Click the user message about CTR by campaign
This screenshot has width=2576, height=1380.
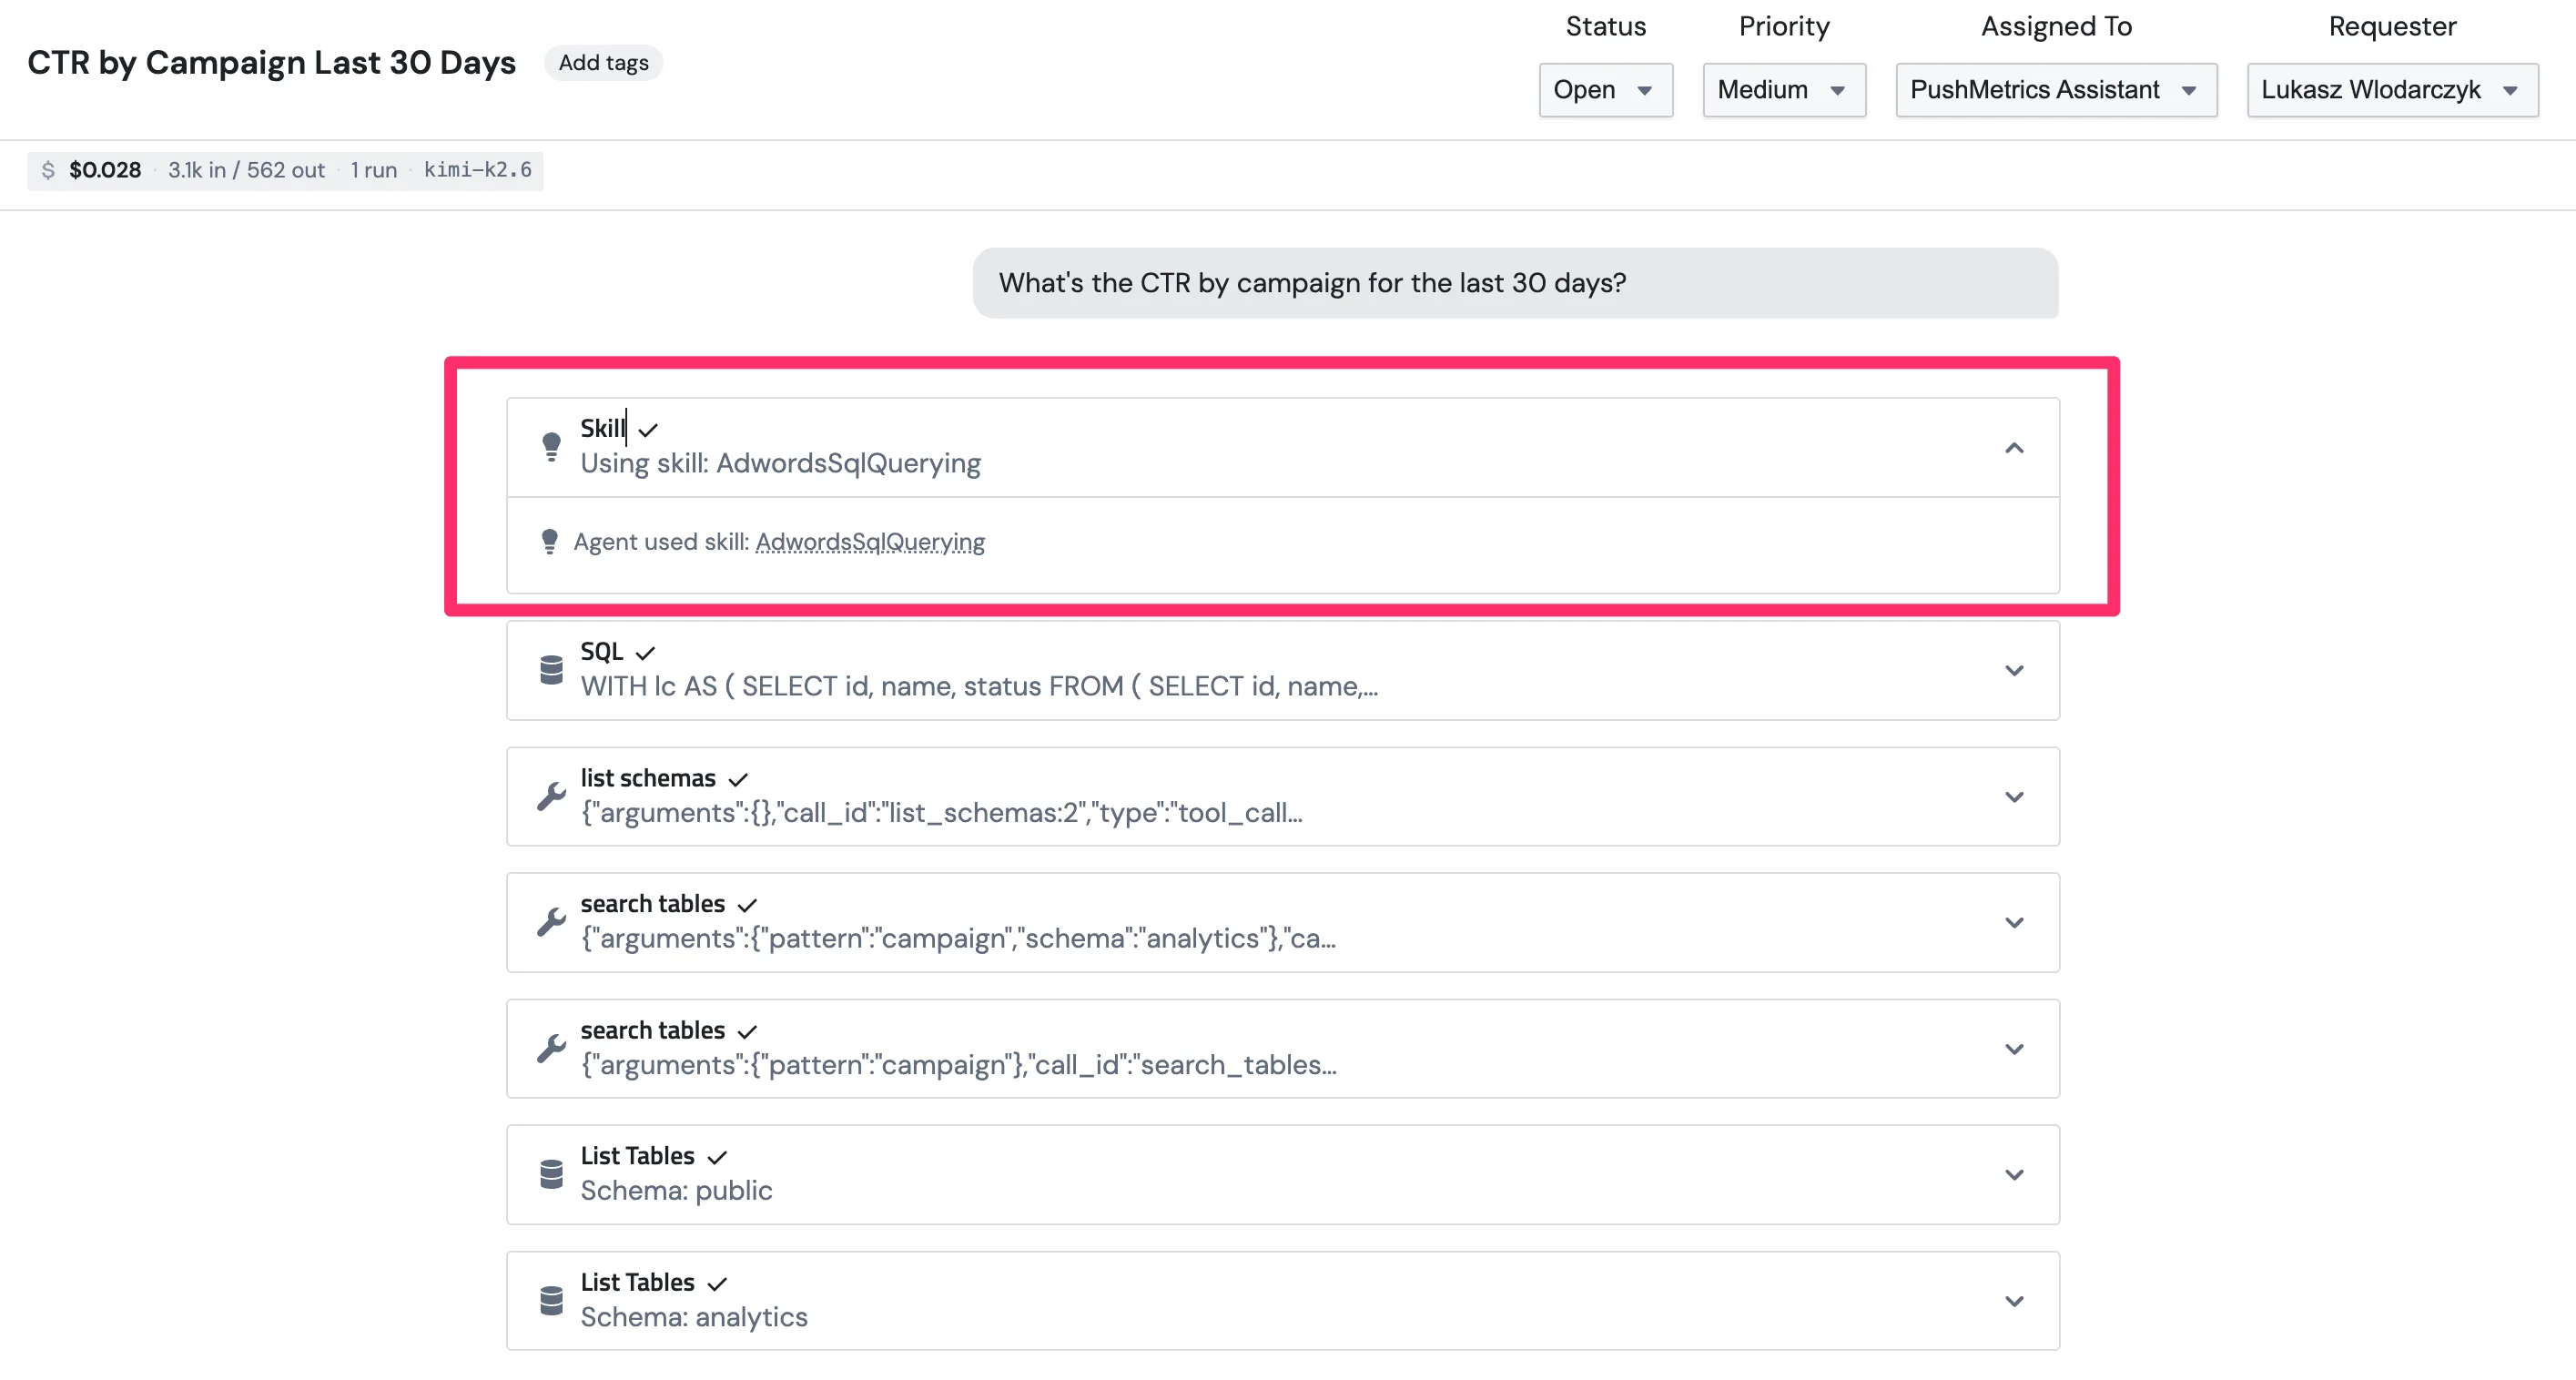(1515, 283)
